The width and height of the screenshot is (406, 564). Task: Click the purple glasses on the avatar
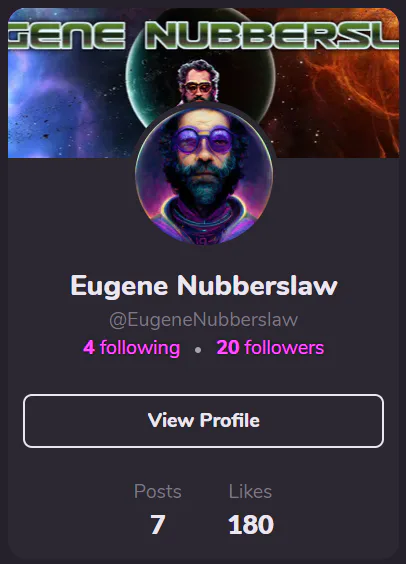click(x=204, y=140)
